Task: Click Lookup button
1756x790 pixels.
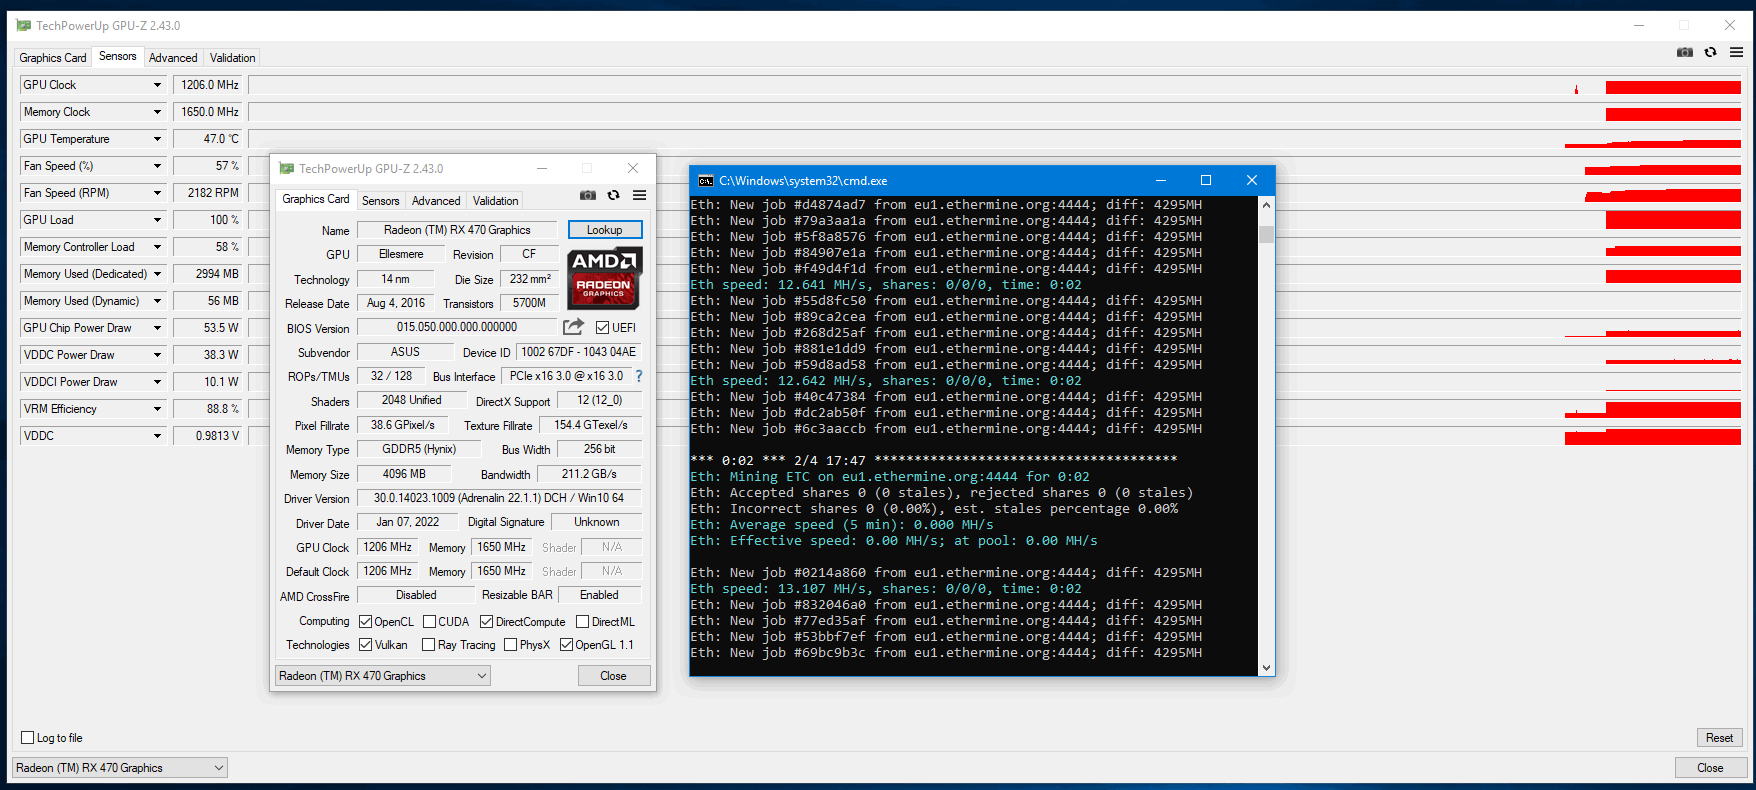Action: 605,230
